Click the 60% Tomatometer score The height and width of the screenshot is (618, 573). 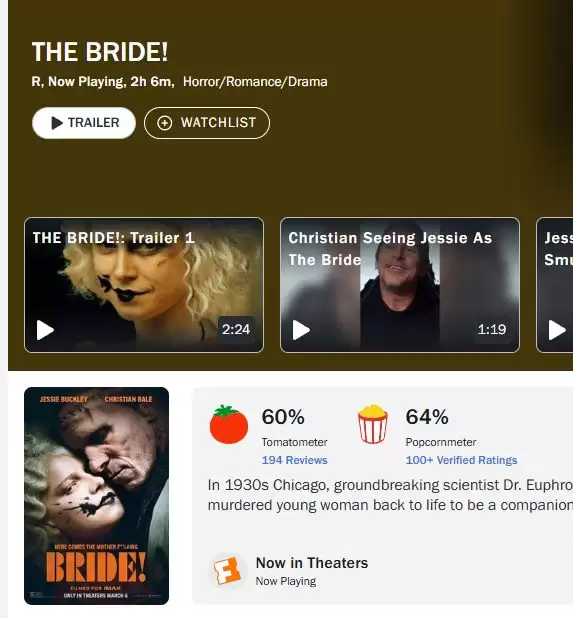[283, 417]
